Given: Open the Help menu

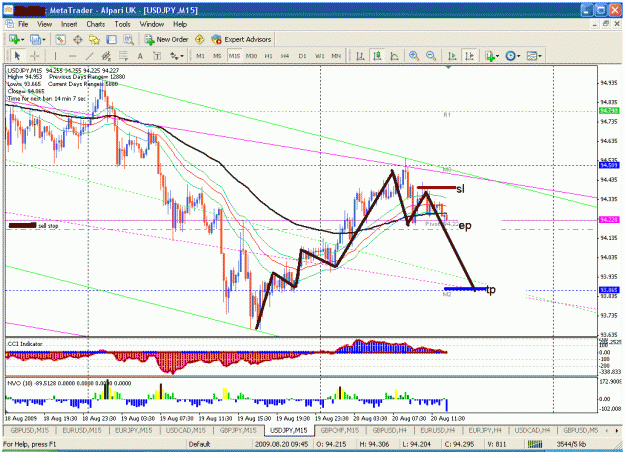Looking at the screenshot, I should 180,24.
